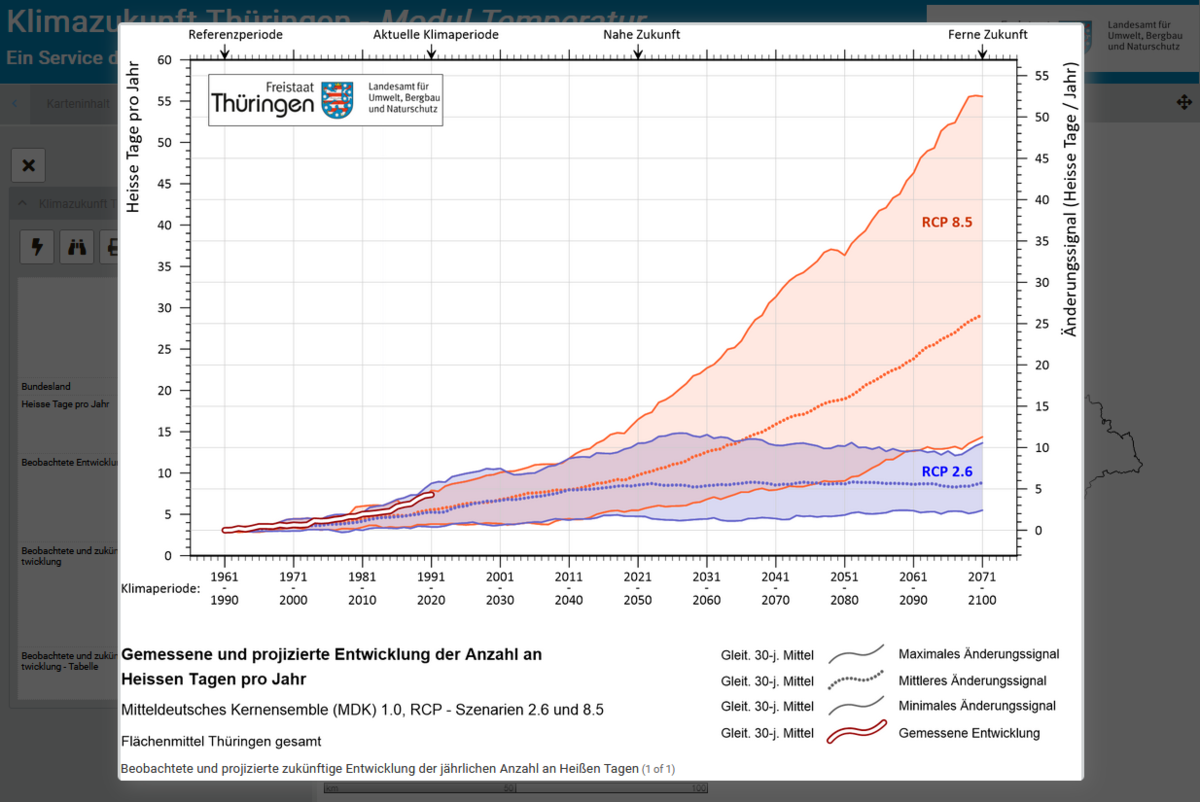Click the image counter (1 of 1)
This screenshot has height=802, width=1200.
point(658,769)
